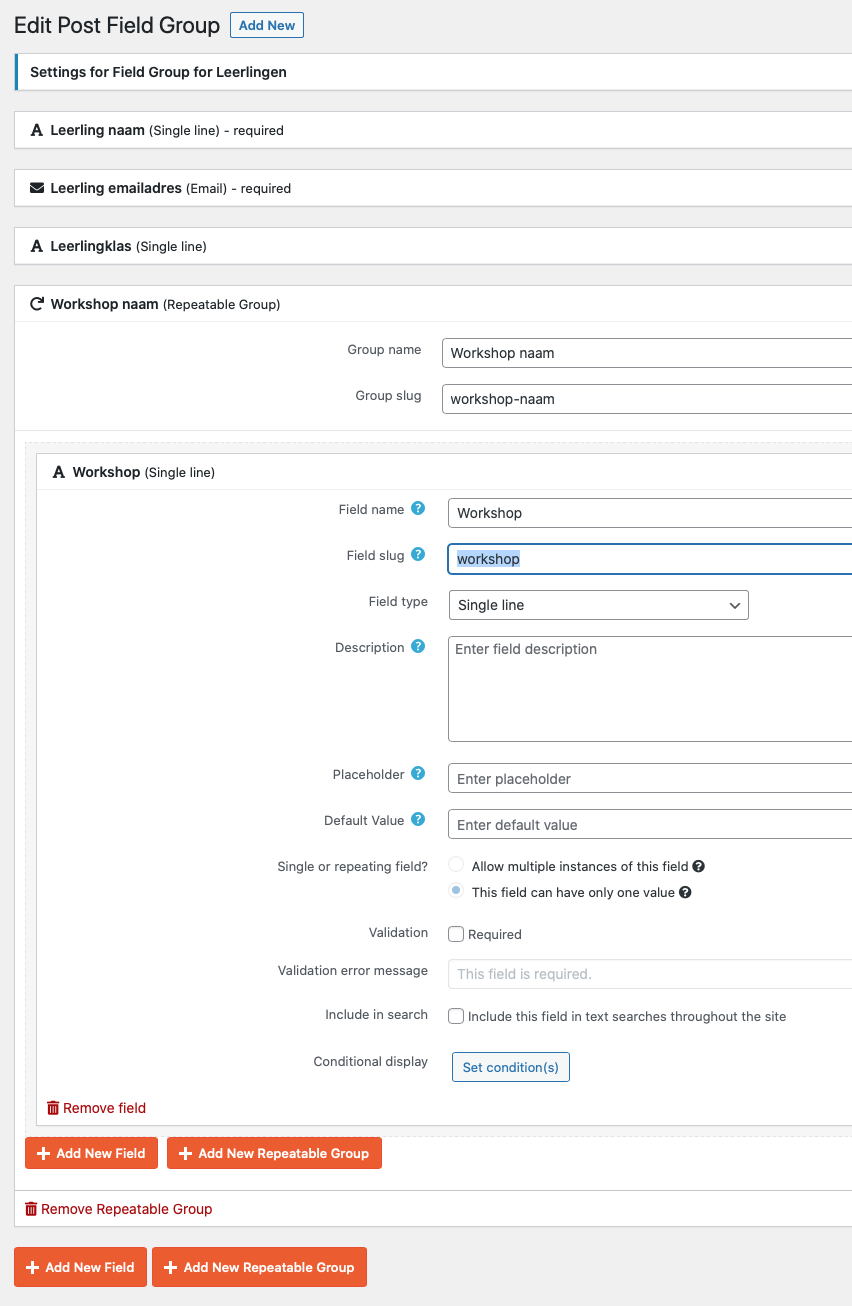
Task: Open the Field type dropdown
Action: click(x=598, y=605)
